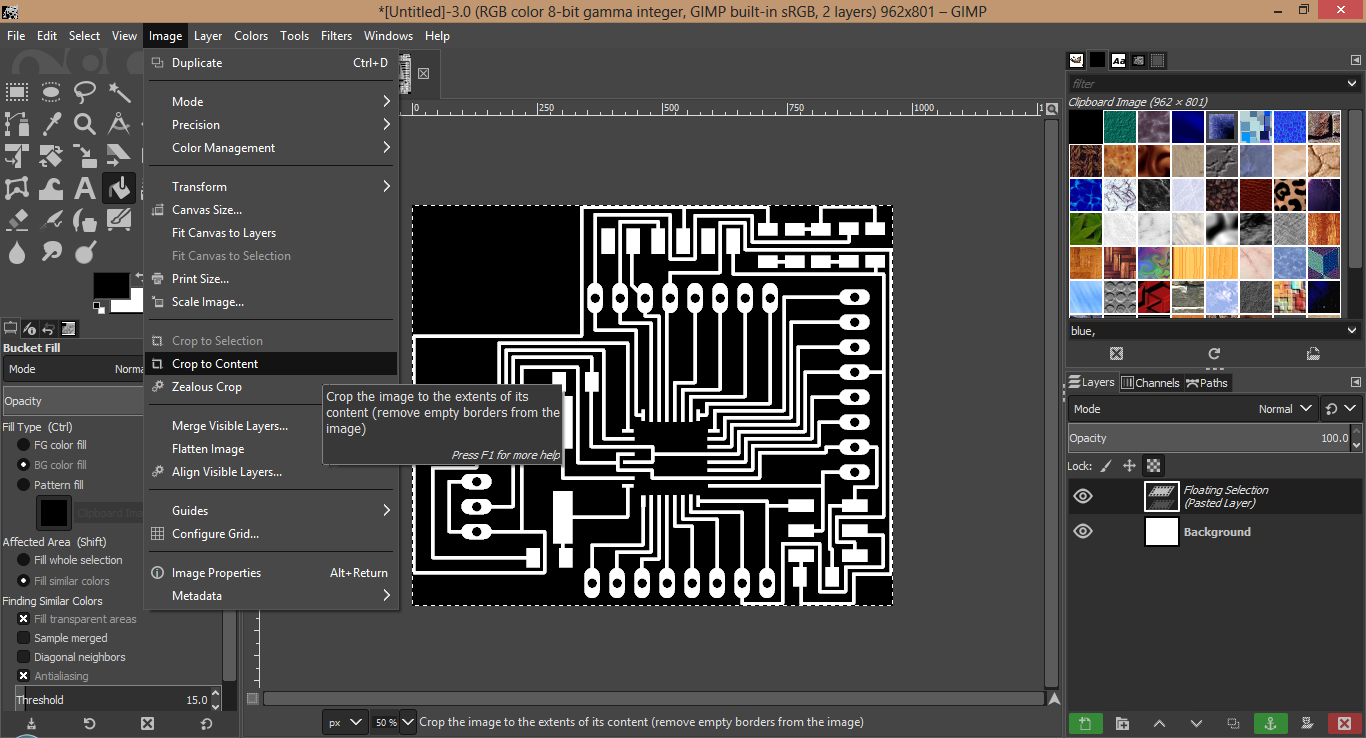
Task: Select the Eraser tool
Action: click(17, 219)
